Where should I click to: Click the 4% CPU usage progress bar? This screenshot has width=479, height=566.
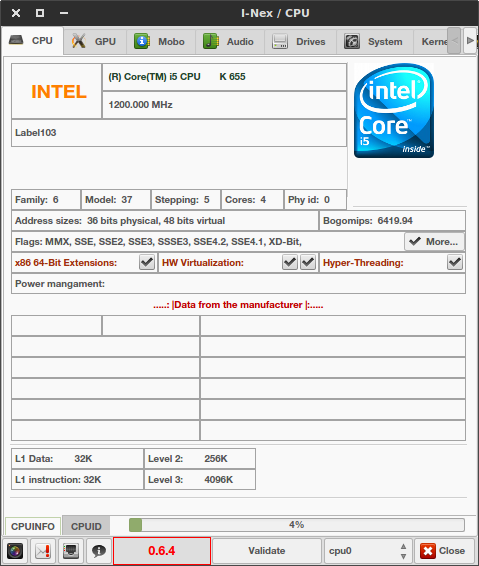297,525
